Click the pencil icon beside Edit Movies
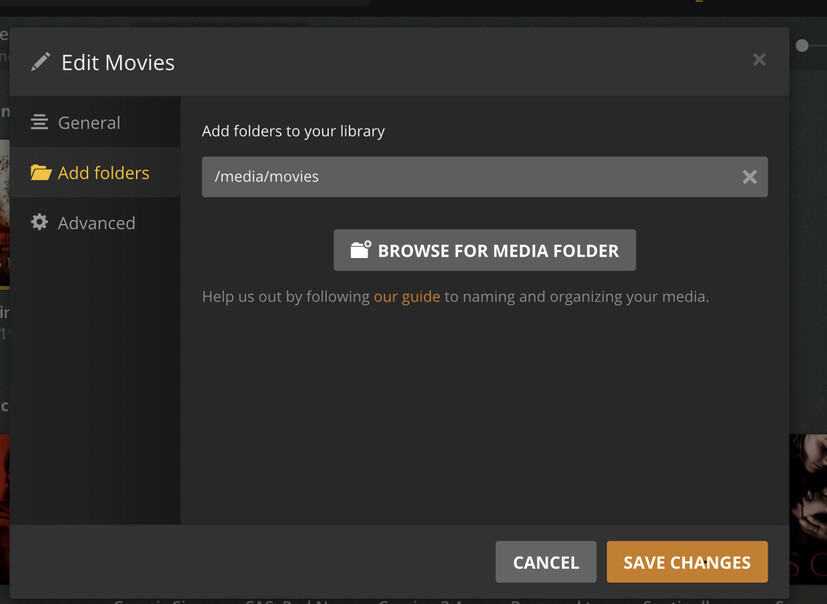Viewport: 827px width, 604px height. point(41,62)
